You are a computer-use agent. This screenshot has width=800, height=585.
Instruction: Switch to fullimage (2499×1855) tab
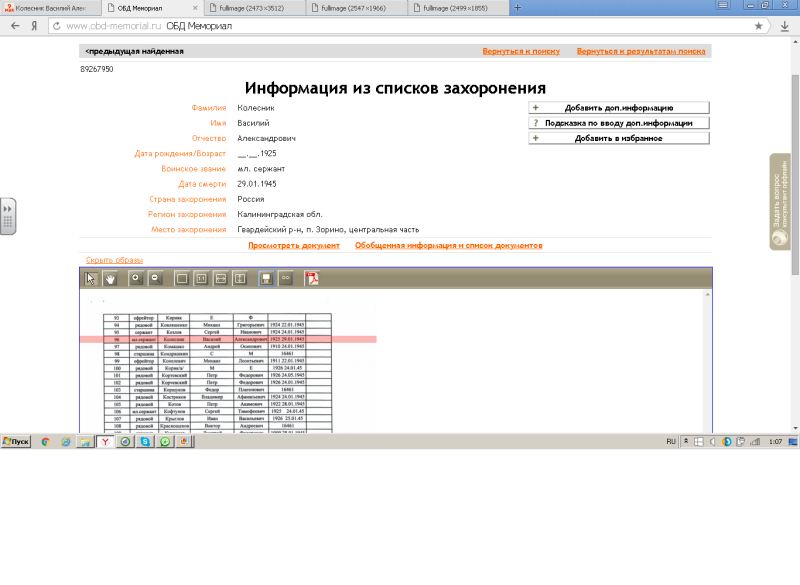tap(453, 7)
